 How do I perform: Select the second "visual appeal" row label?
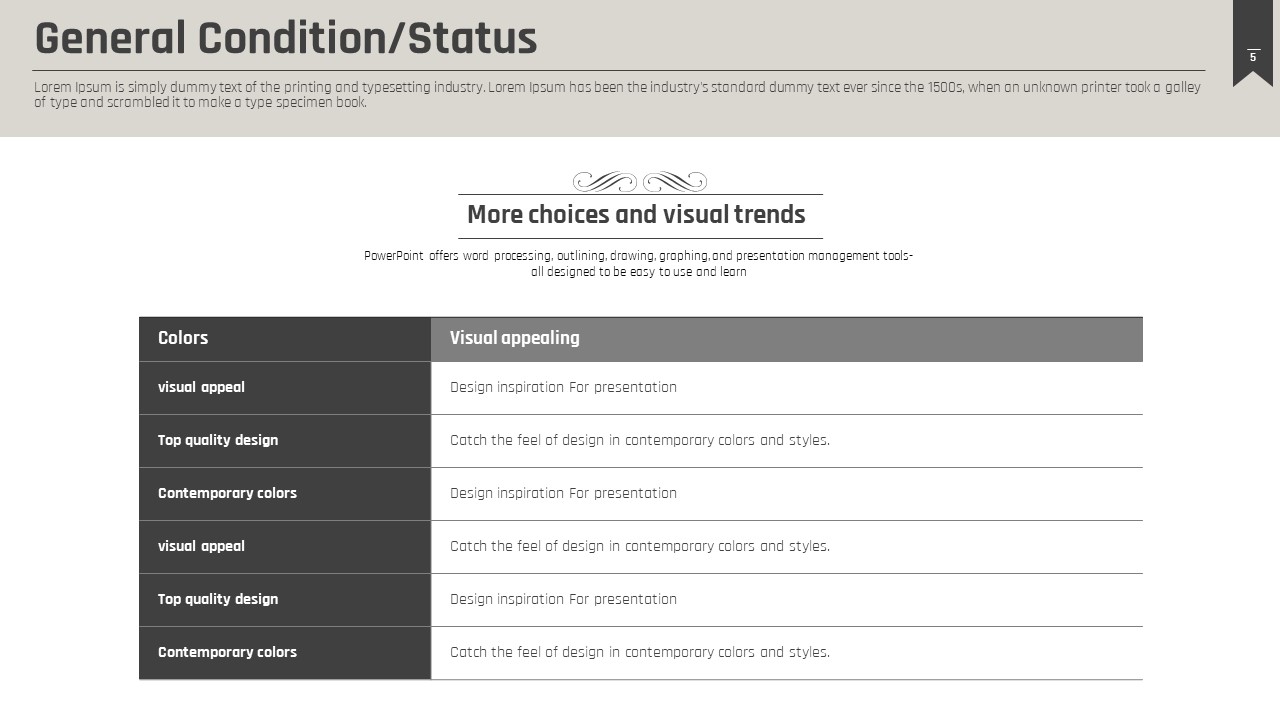pos(201,546)
